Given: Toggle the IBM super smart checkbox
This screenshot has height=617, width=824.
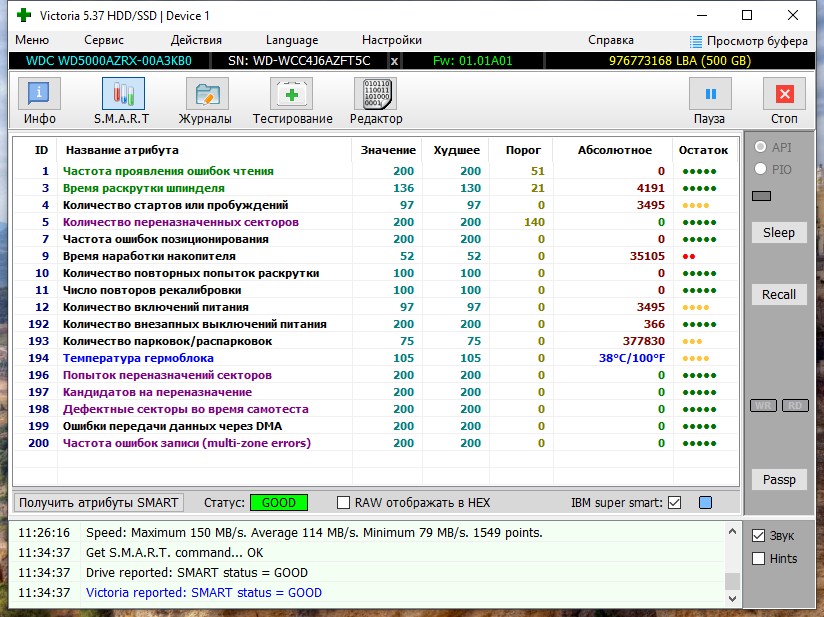Looking at the screenshot, I should [x=674, y=502].
